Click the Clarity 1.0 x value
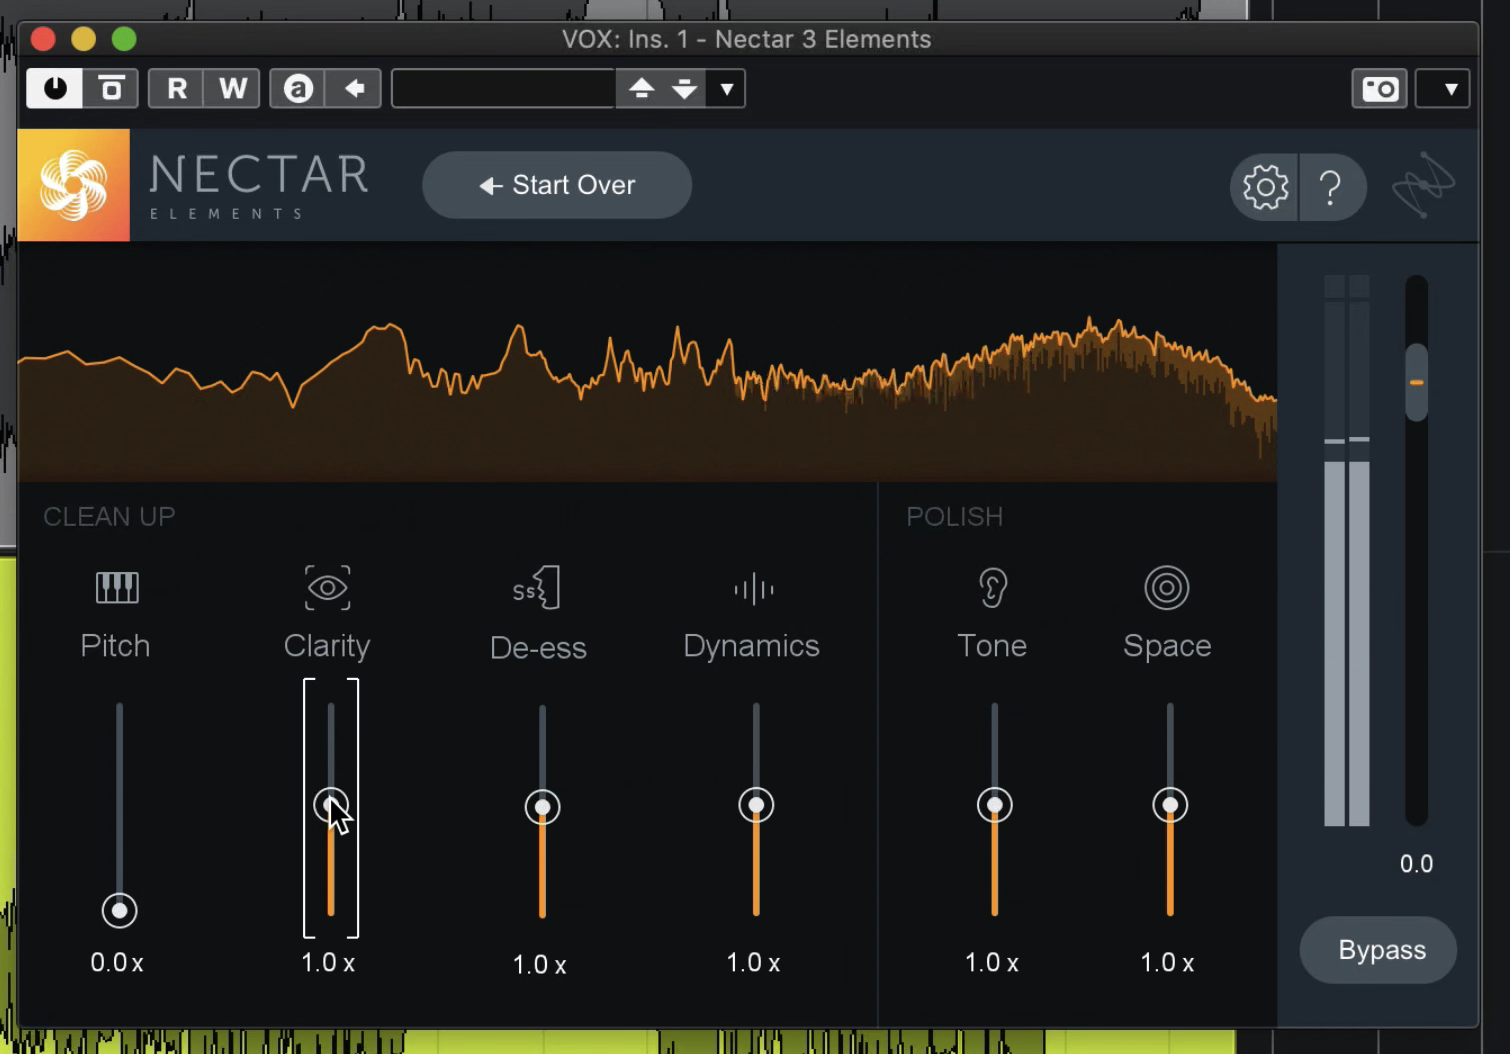The image size is (1510, 1054). pyautogui.click(x=328, y=962)
